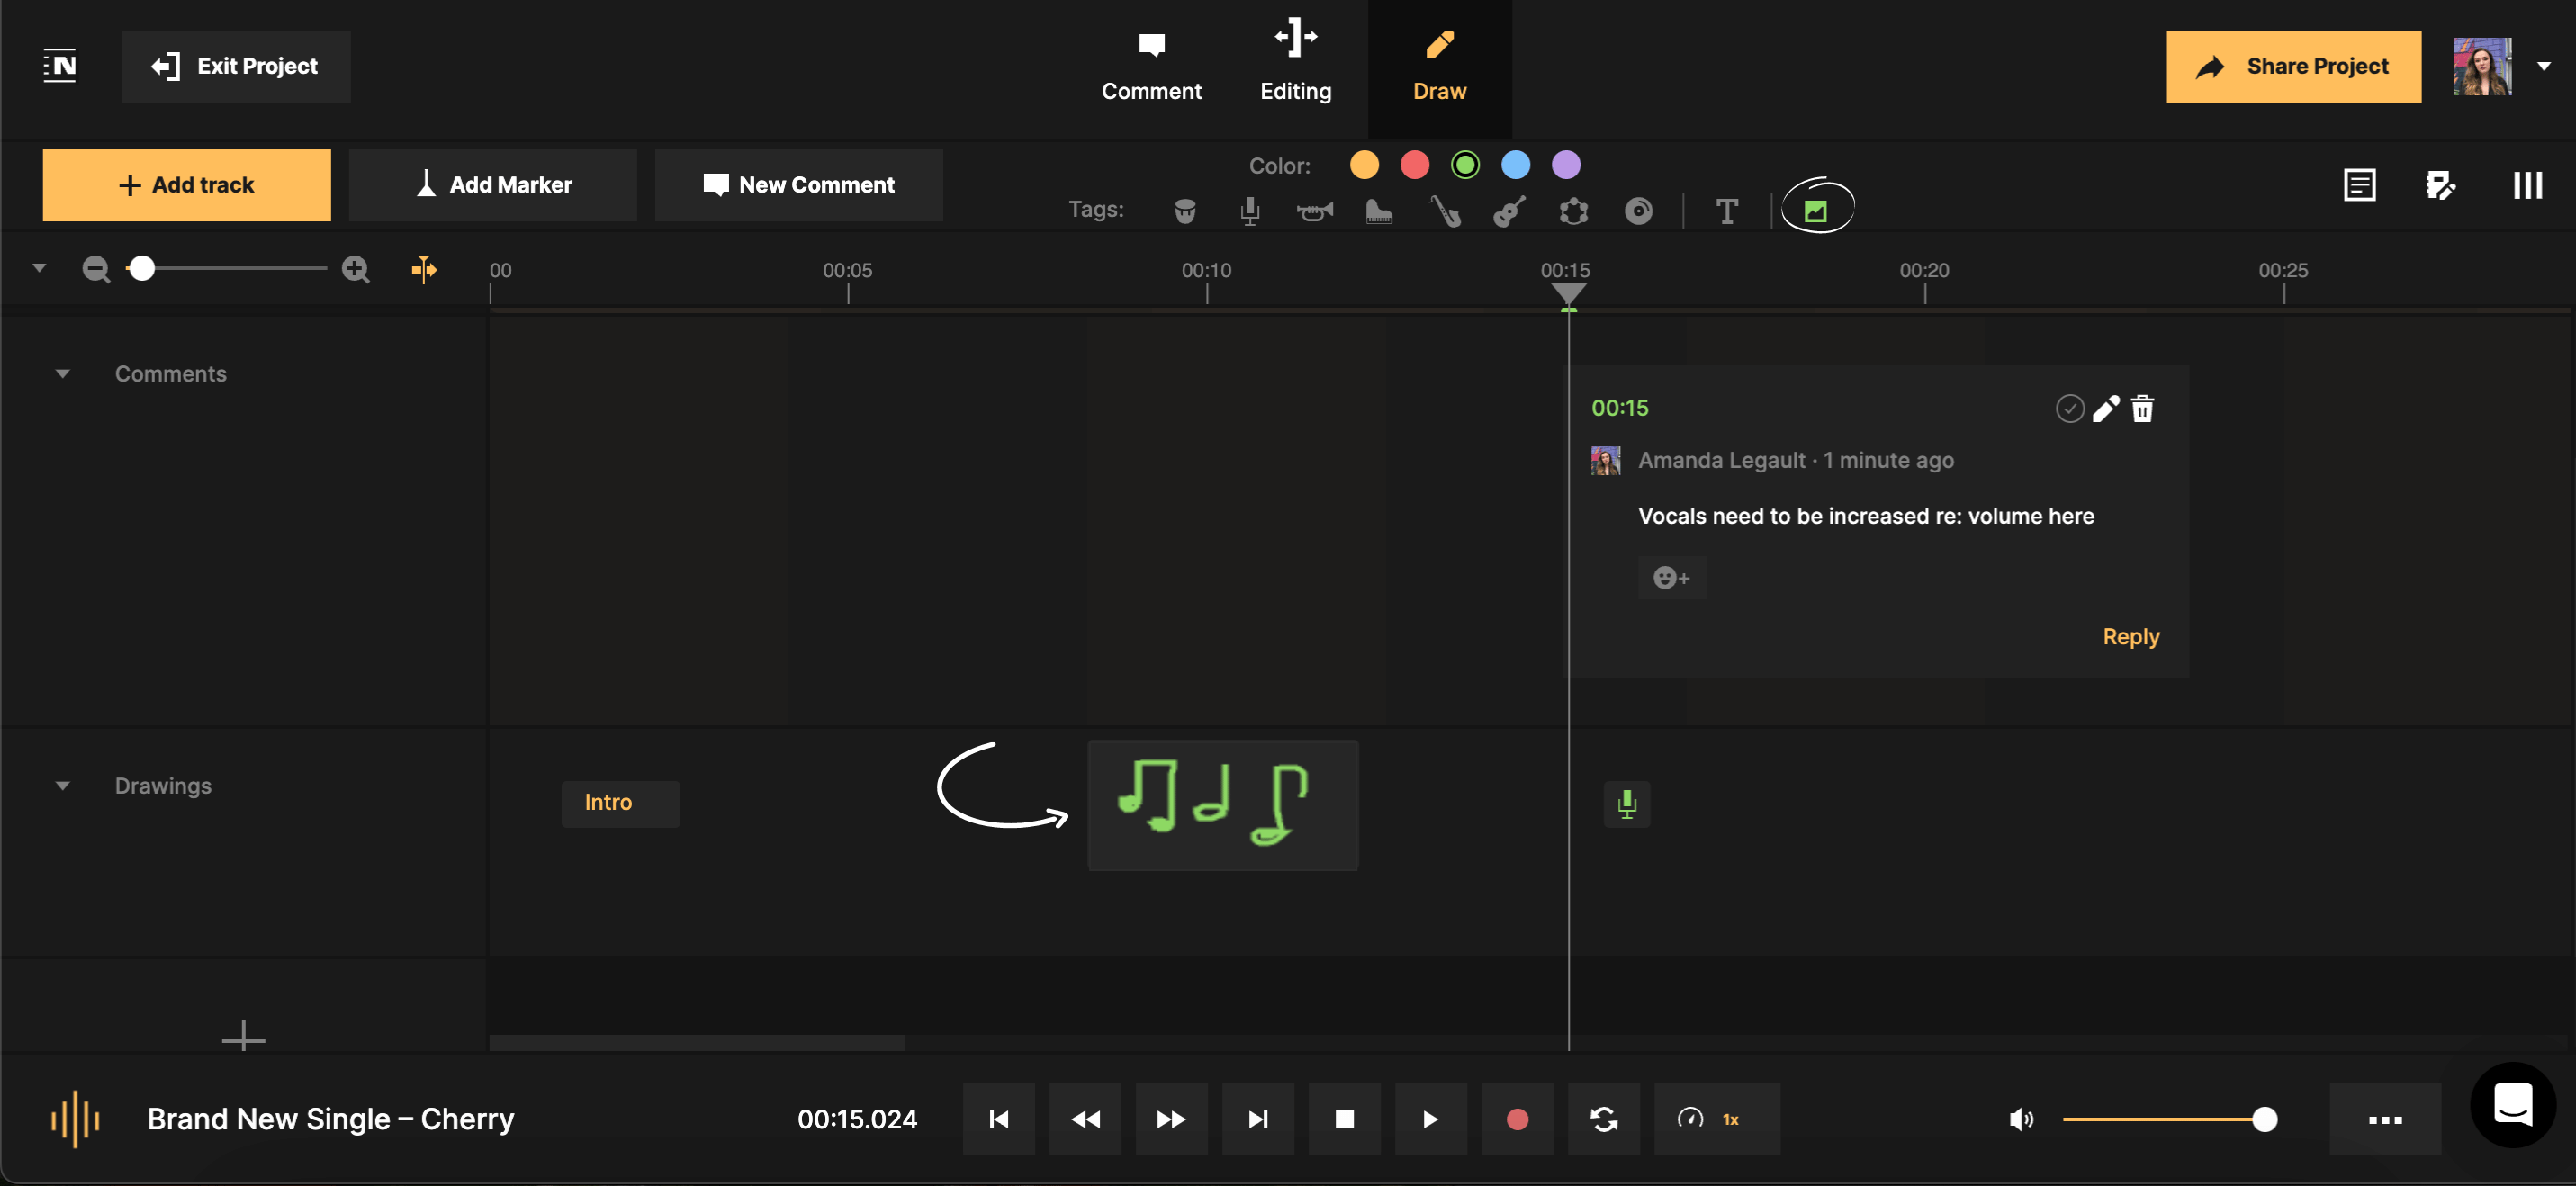Open the notes panel icon

2360,184
